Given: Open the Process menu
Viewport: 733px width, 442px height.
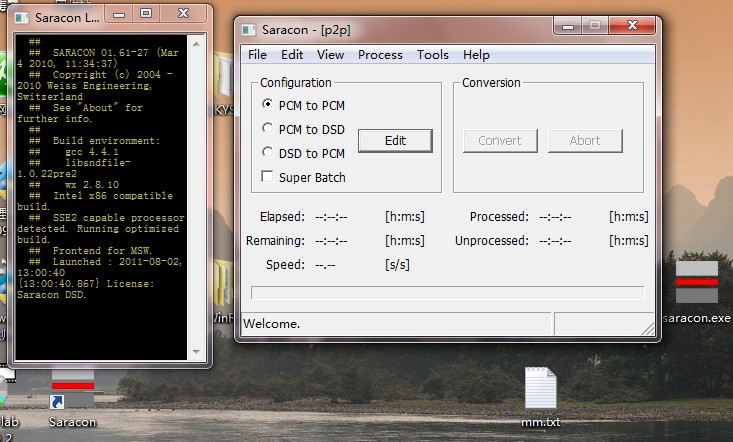Looking at the screenshot, I should click(x=380, y=55).
